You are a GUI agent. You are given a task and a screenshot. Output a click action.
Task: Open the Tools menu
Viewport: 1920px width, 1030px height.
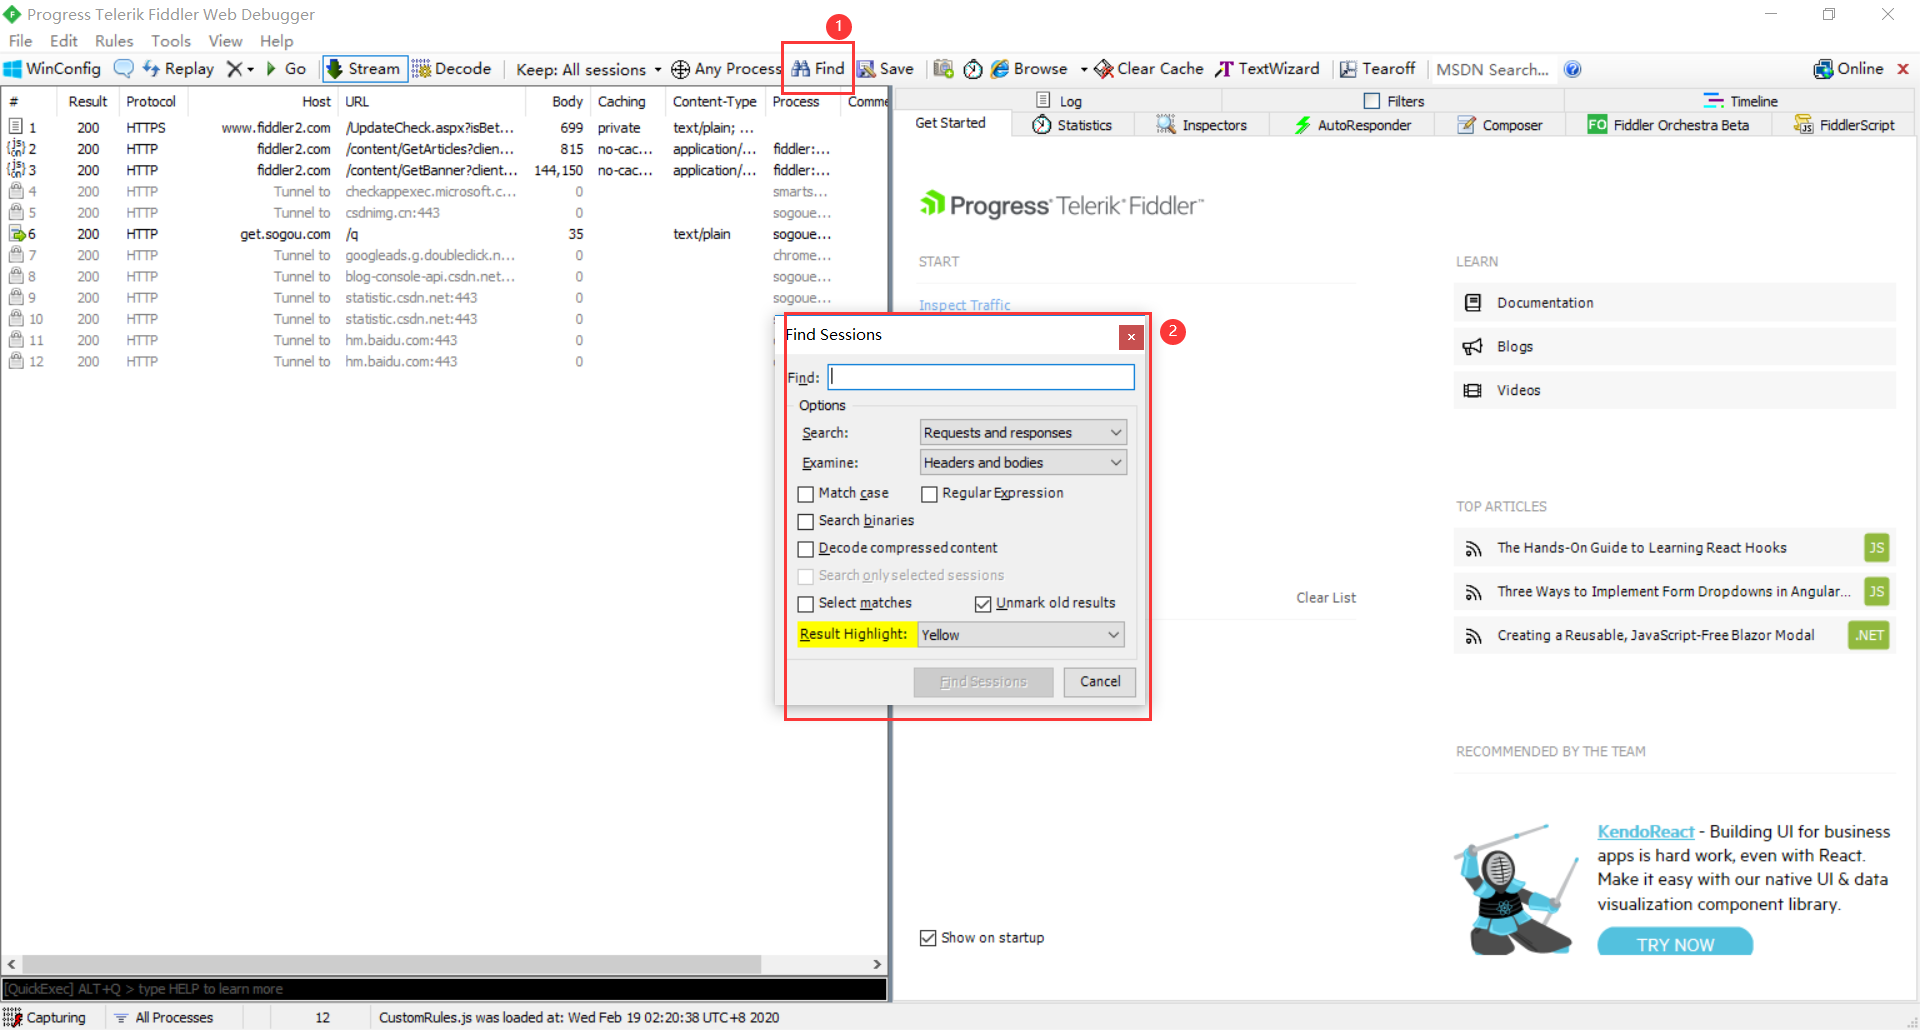171,41
